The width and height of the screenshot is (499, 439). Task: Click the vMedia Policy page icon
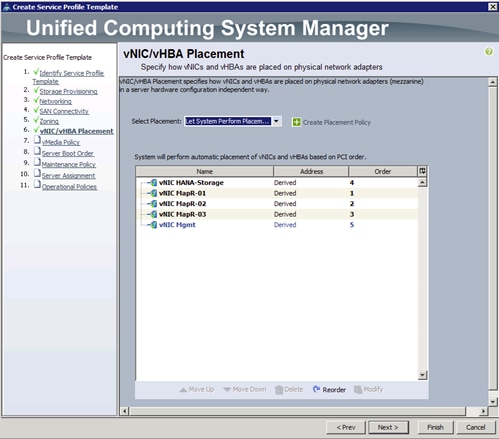point(37,140)
